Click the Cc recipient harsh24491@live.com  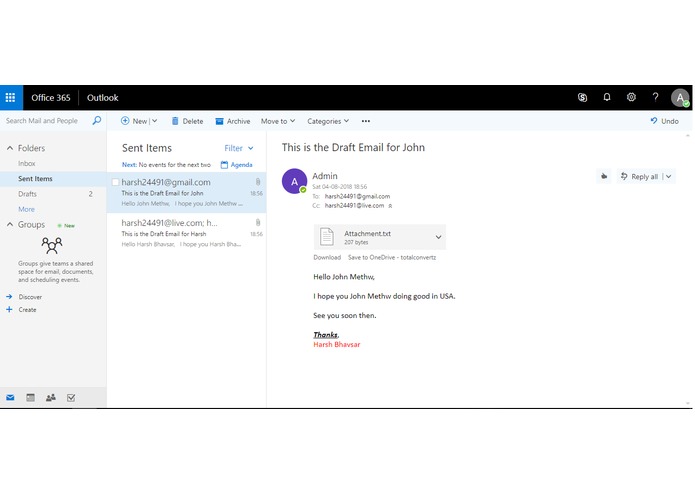click(x=354, y=206)
